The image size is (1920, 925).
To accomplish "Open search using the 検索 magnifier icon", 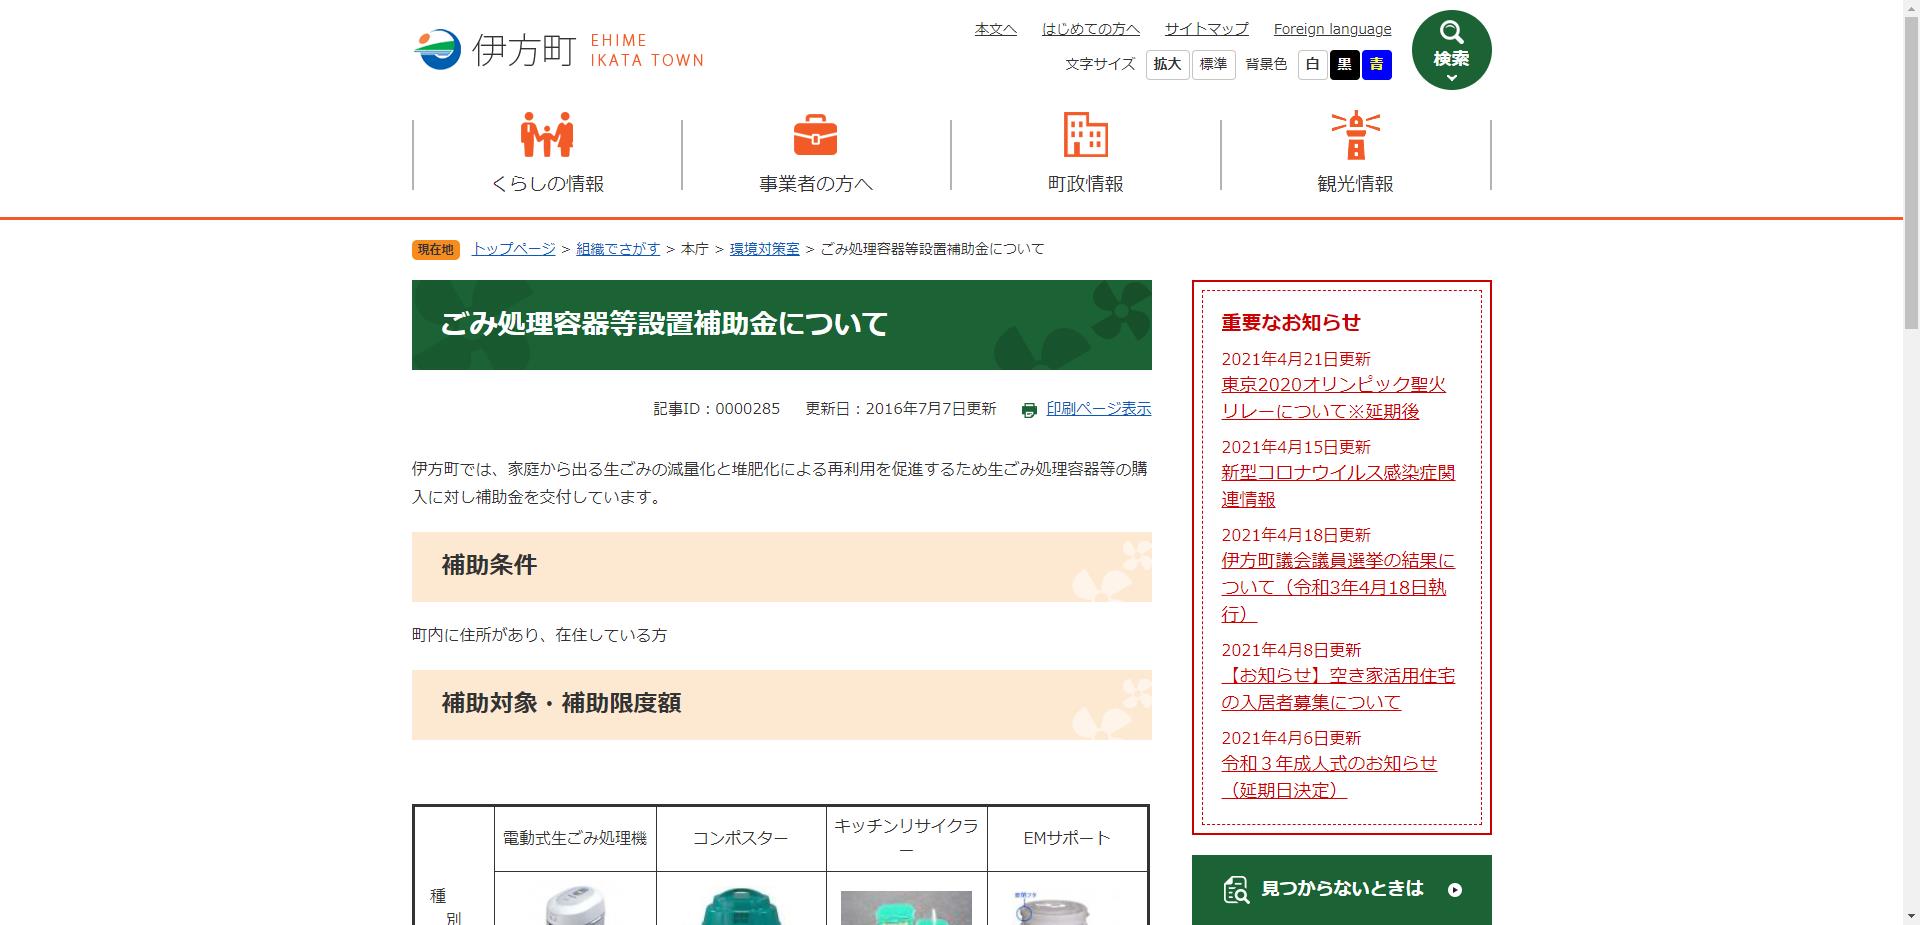I will coord(1450,32).
